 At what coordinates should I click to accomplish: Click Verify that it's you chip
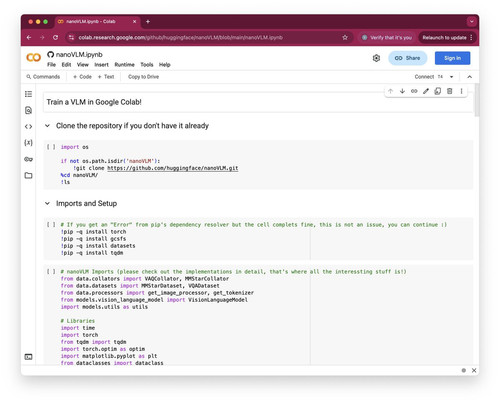tap(387, 37)
